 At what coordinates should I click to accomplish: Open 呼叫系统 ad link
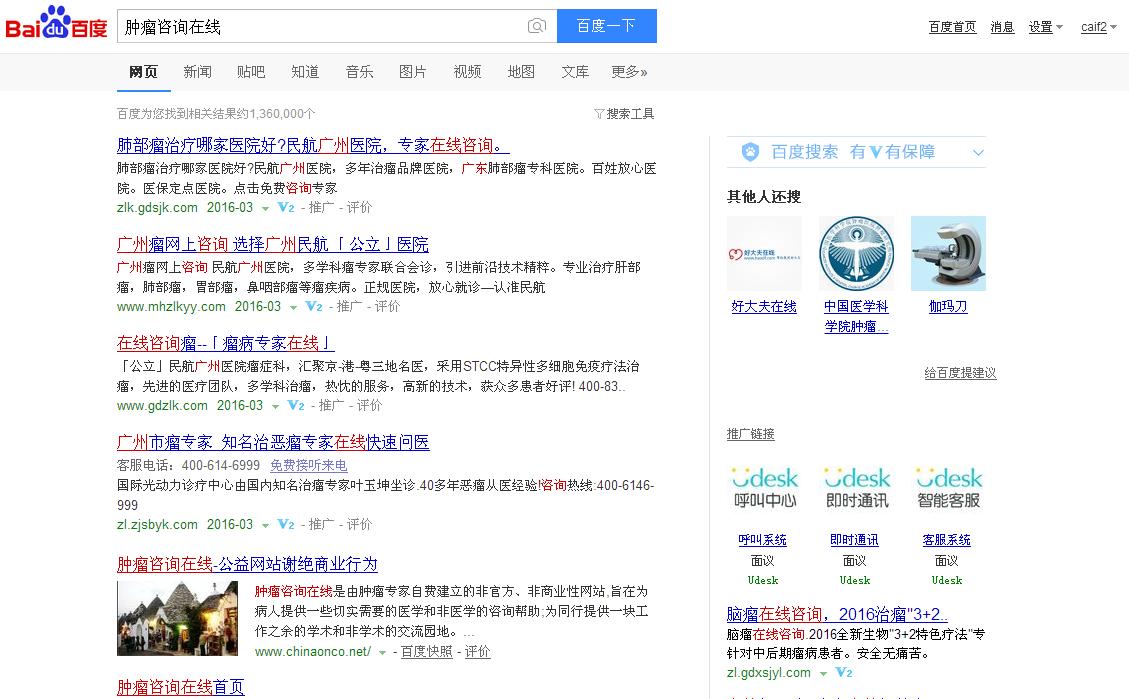tap(763, 540)
